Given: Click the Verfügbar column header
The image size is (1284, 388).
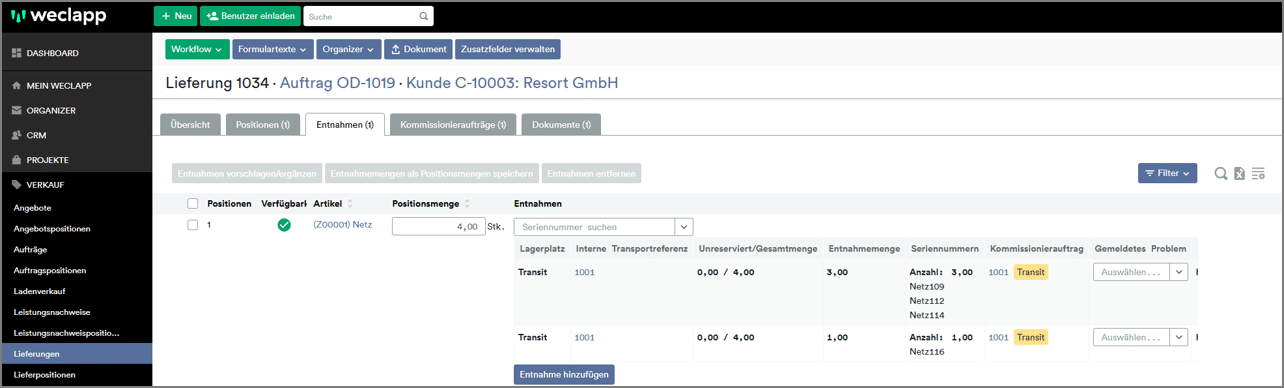Looking at the screenshot, I should (x=283, y=204).
